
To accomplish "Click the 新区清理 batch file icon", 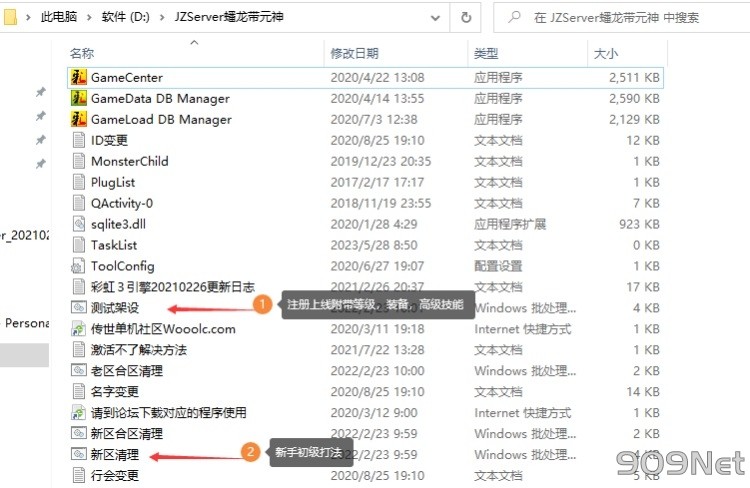I will click(x=79, y=455).
